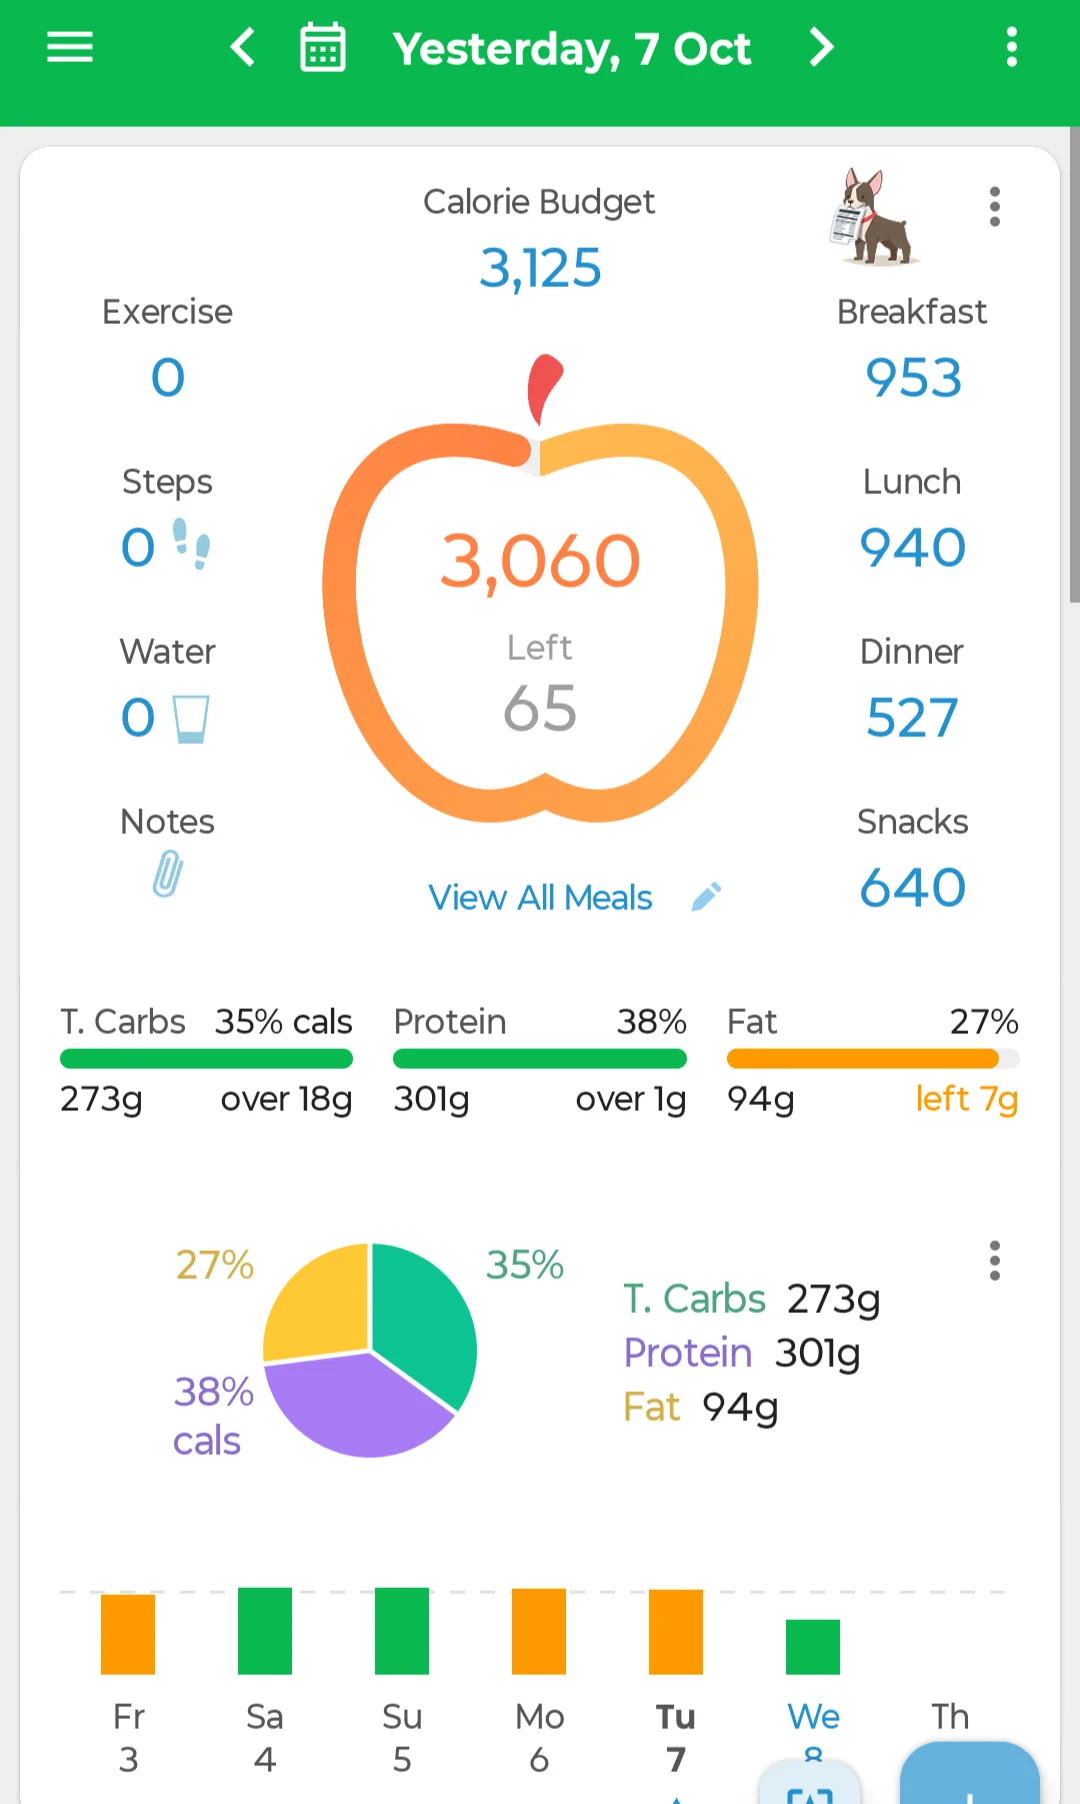
Task: Go to previous day with left chevron
Action: (x=243, y=47)
